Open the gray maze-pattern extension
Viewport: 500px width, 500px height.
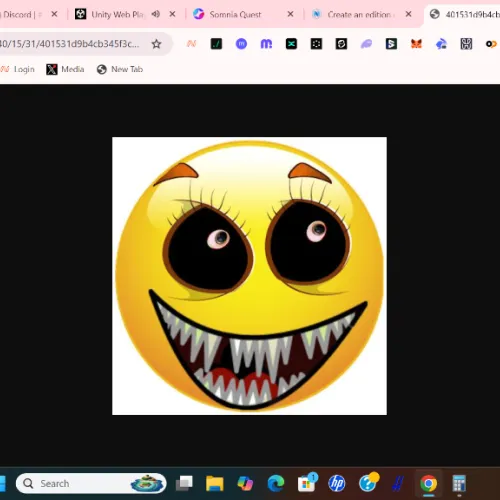(466, 44)
